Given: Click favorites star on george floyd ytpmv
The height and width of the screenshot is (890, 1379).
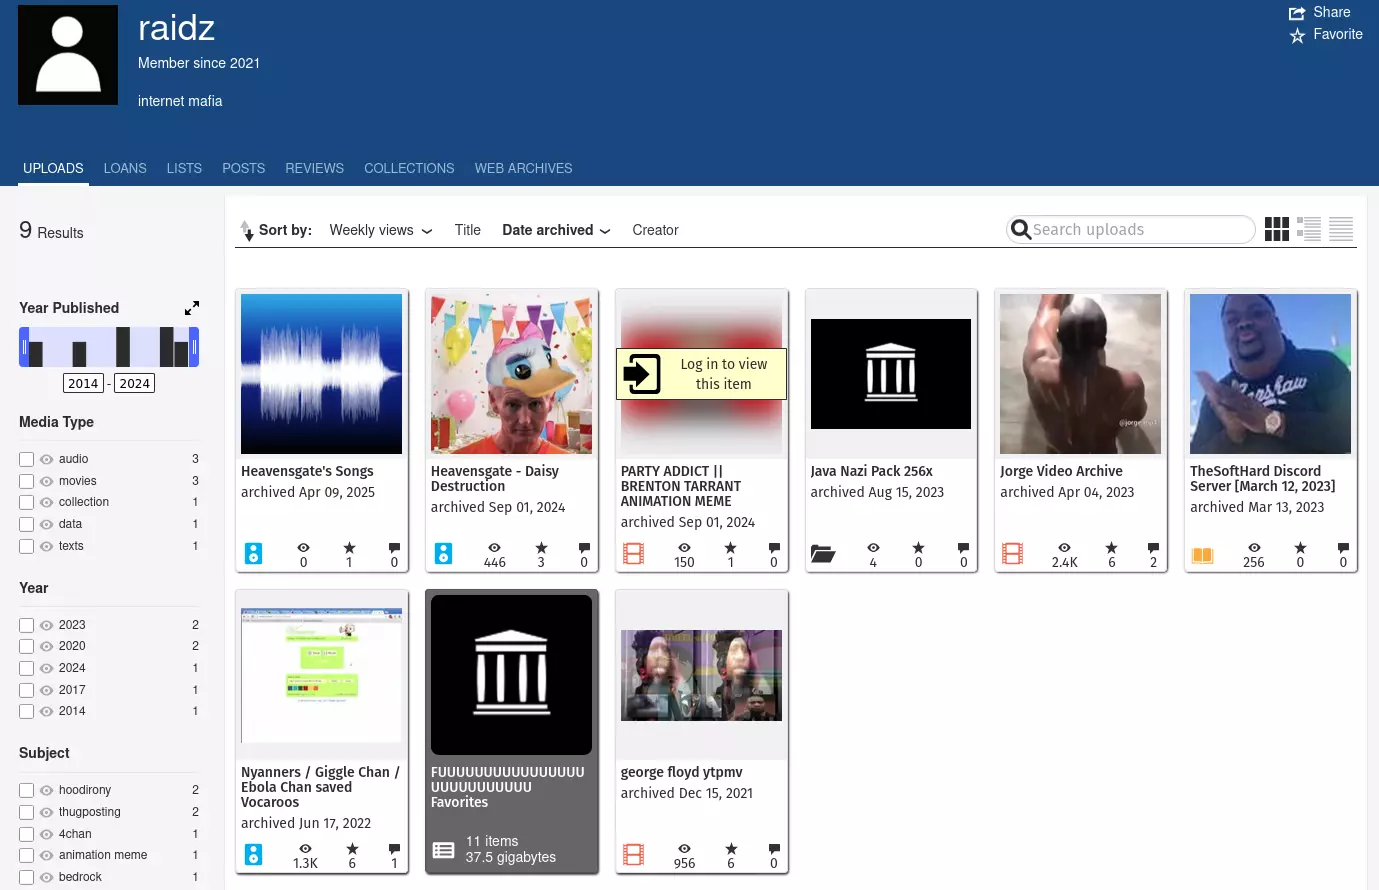Looking at the screenshot, I should click(x=731, y=849).
